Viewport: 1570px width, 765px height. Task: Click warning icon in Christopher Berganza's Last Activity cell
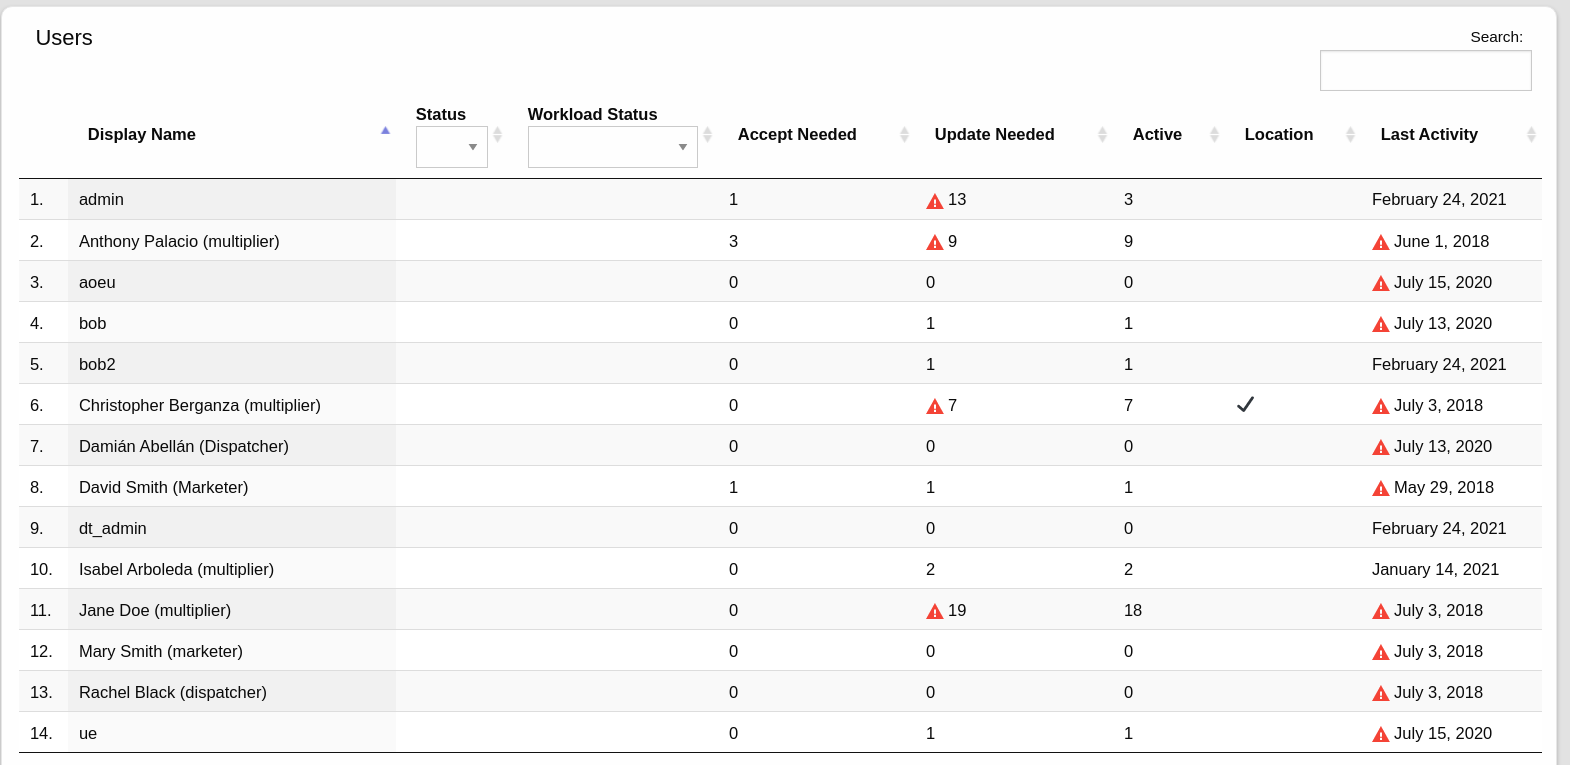pyautogui.click(x=1381, y=407)
